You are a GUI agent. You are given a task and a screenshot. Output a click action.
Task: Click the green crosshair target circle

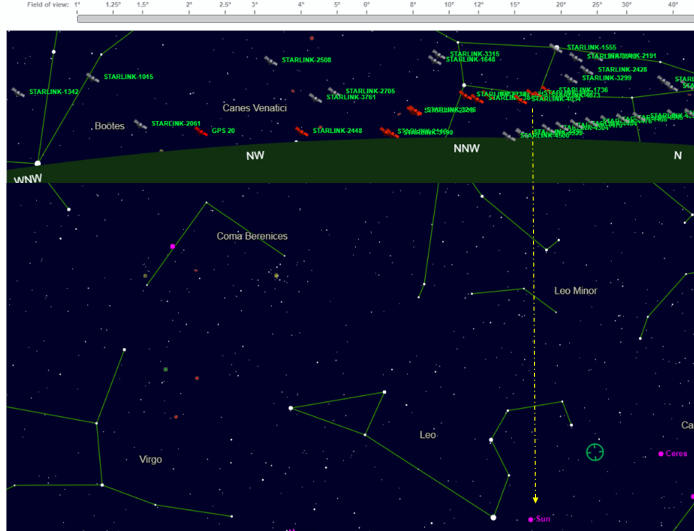[x=595, y=452]
